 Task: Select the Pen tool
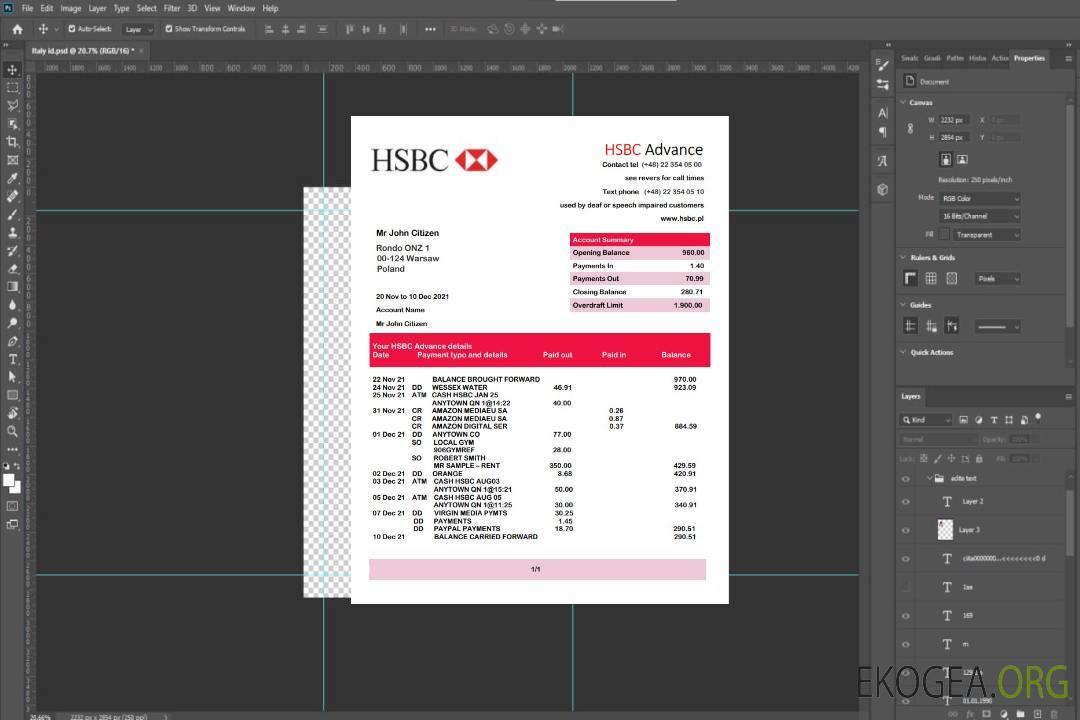(12, 341)
